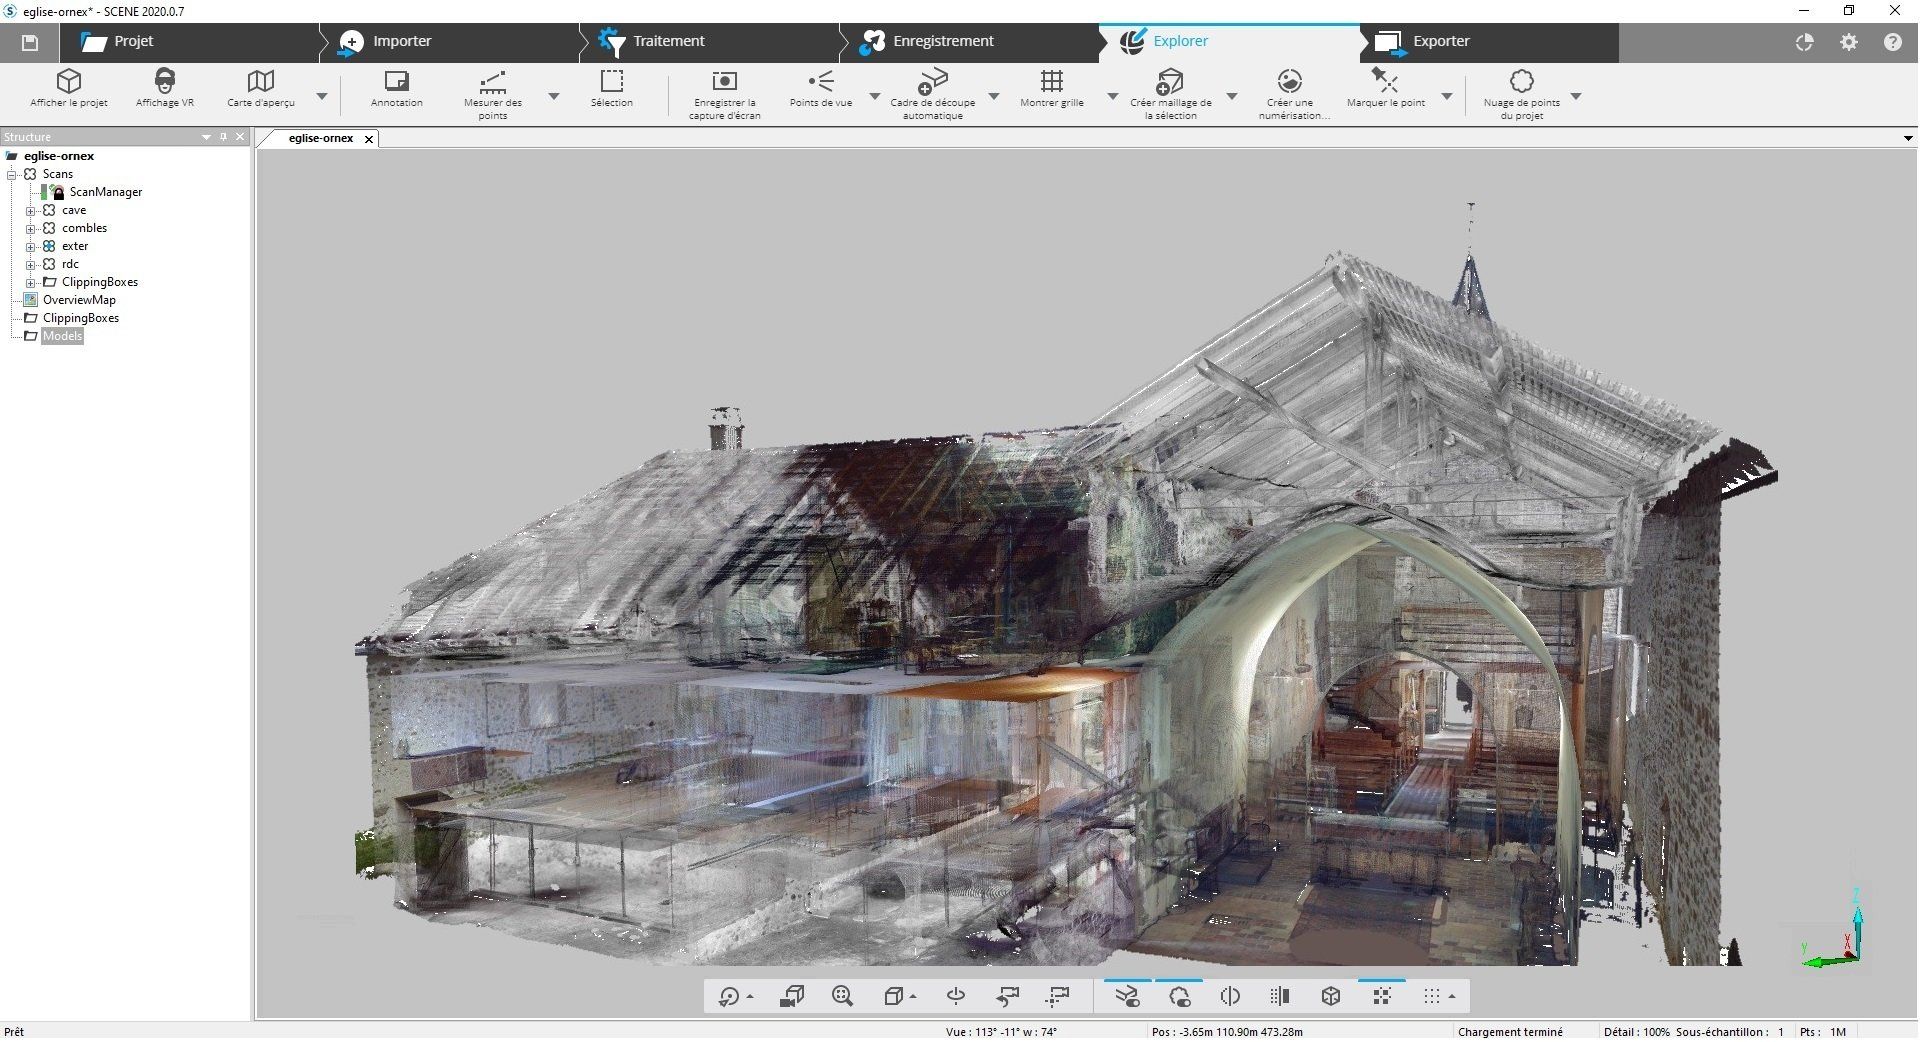The image size is (1920, 1042).
Task: Toggle the point cloud switch in bottom toolbar
Action: [x=1179, y=996]
